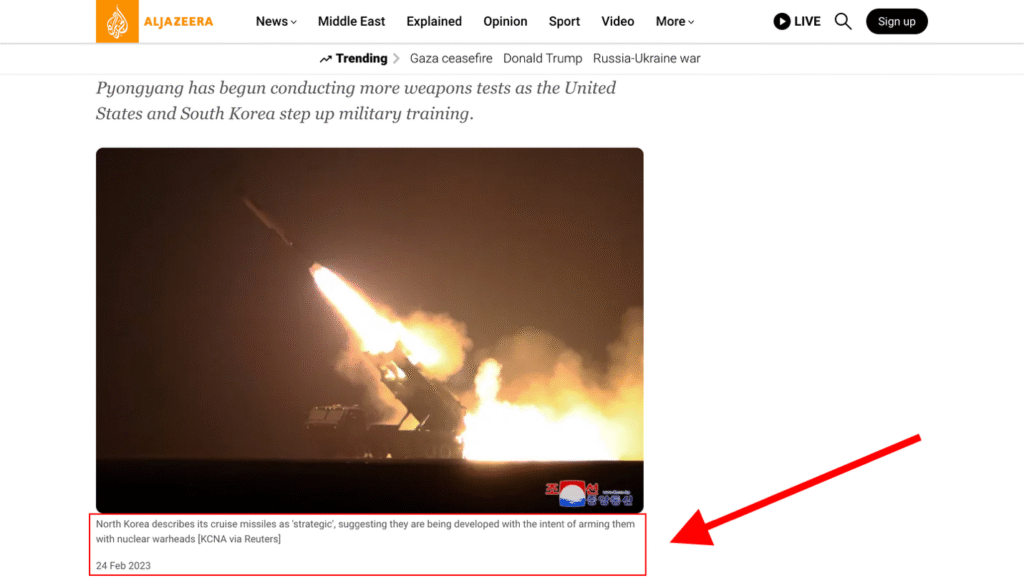
Task: Click the LIVE play circle icon
Action: 782,22
